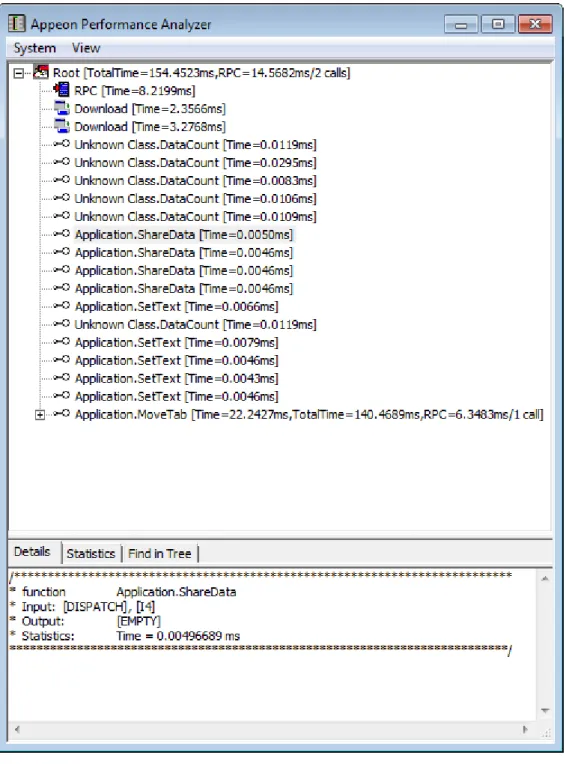Select first DataCount Time=0.0119ms row
Image resolution: width=566 pixels, height=764 pixels.
[195, 145]
